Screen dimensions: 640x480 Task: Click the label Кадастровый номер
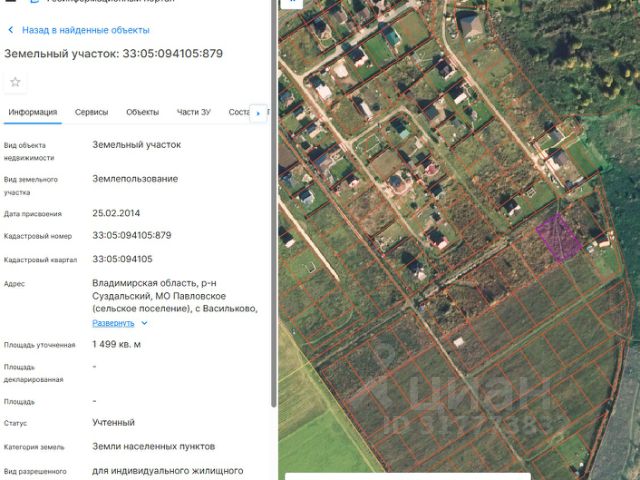[x=38, y=236]
